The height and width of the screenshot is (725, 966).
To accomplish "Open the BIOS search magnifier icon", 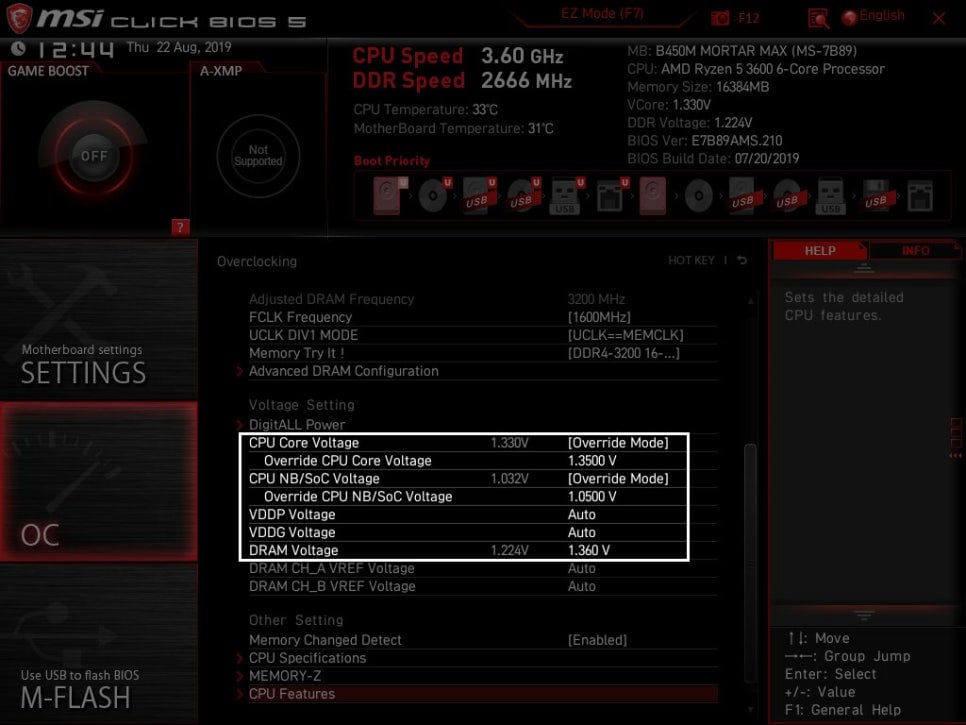I will (818, 18).
